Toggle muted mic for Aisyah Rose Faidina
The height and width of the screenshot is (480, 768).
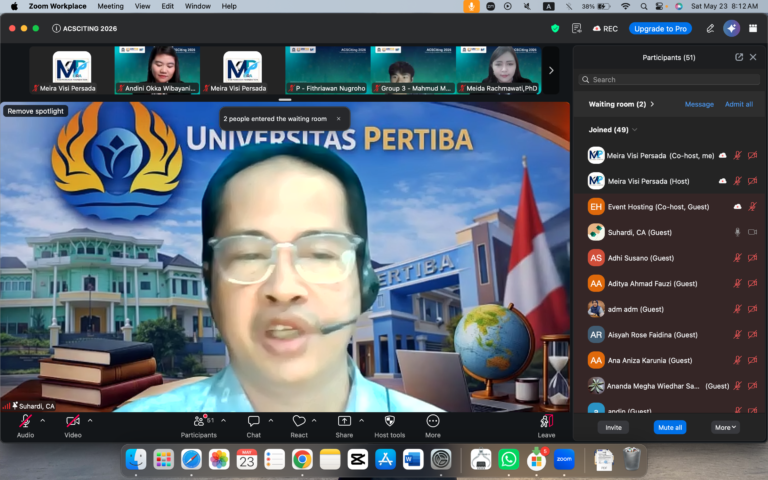737,335
